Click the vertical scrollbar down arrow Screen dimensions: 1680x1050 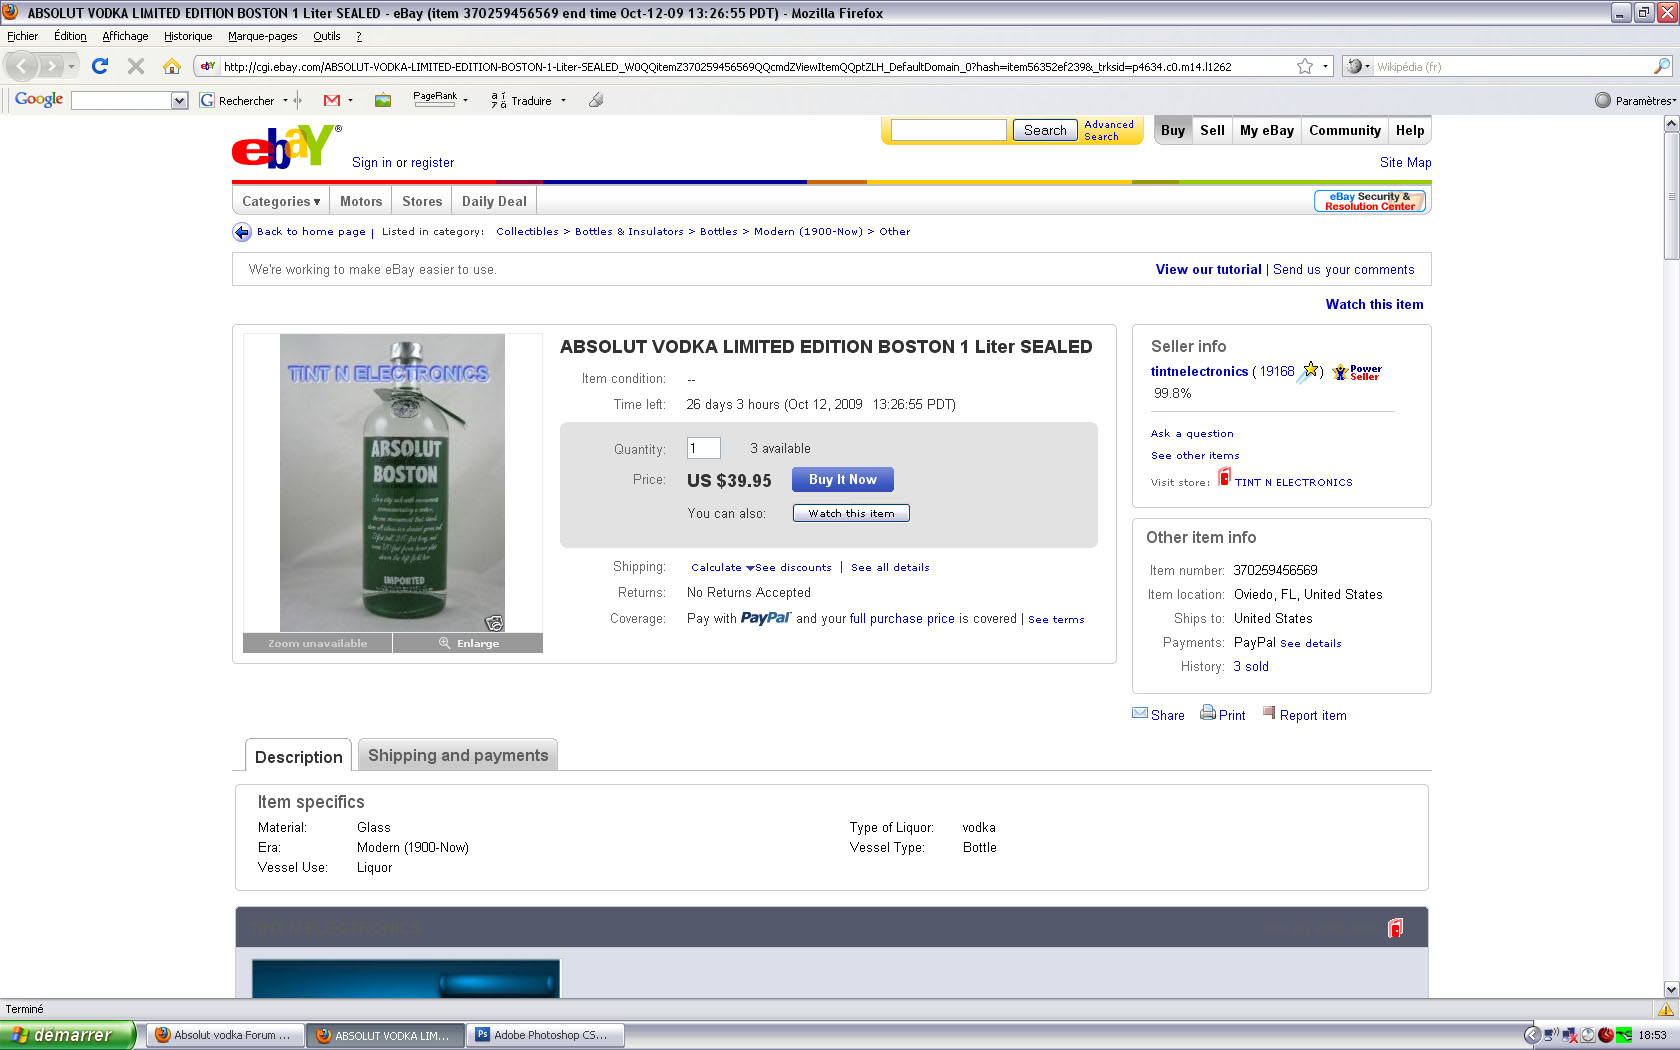[1671, 989]
